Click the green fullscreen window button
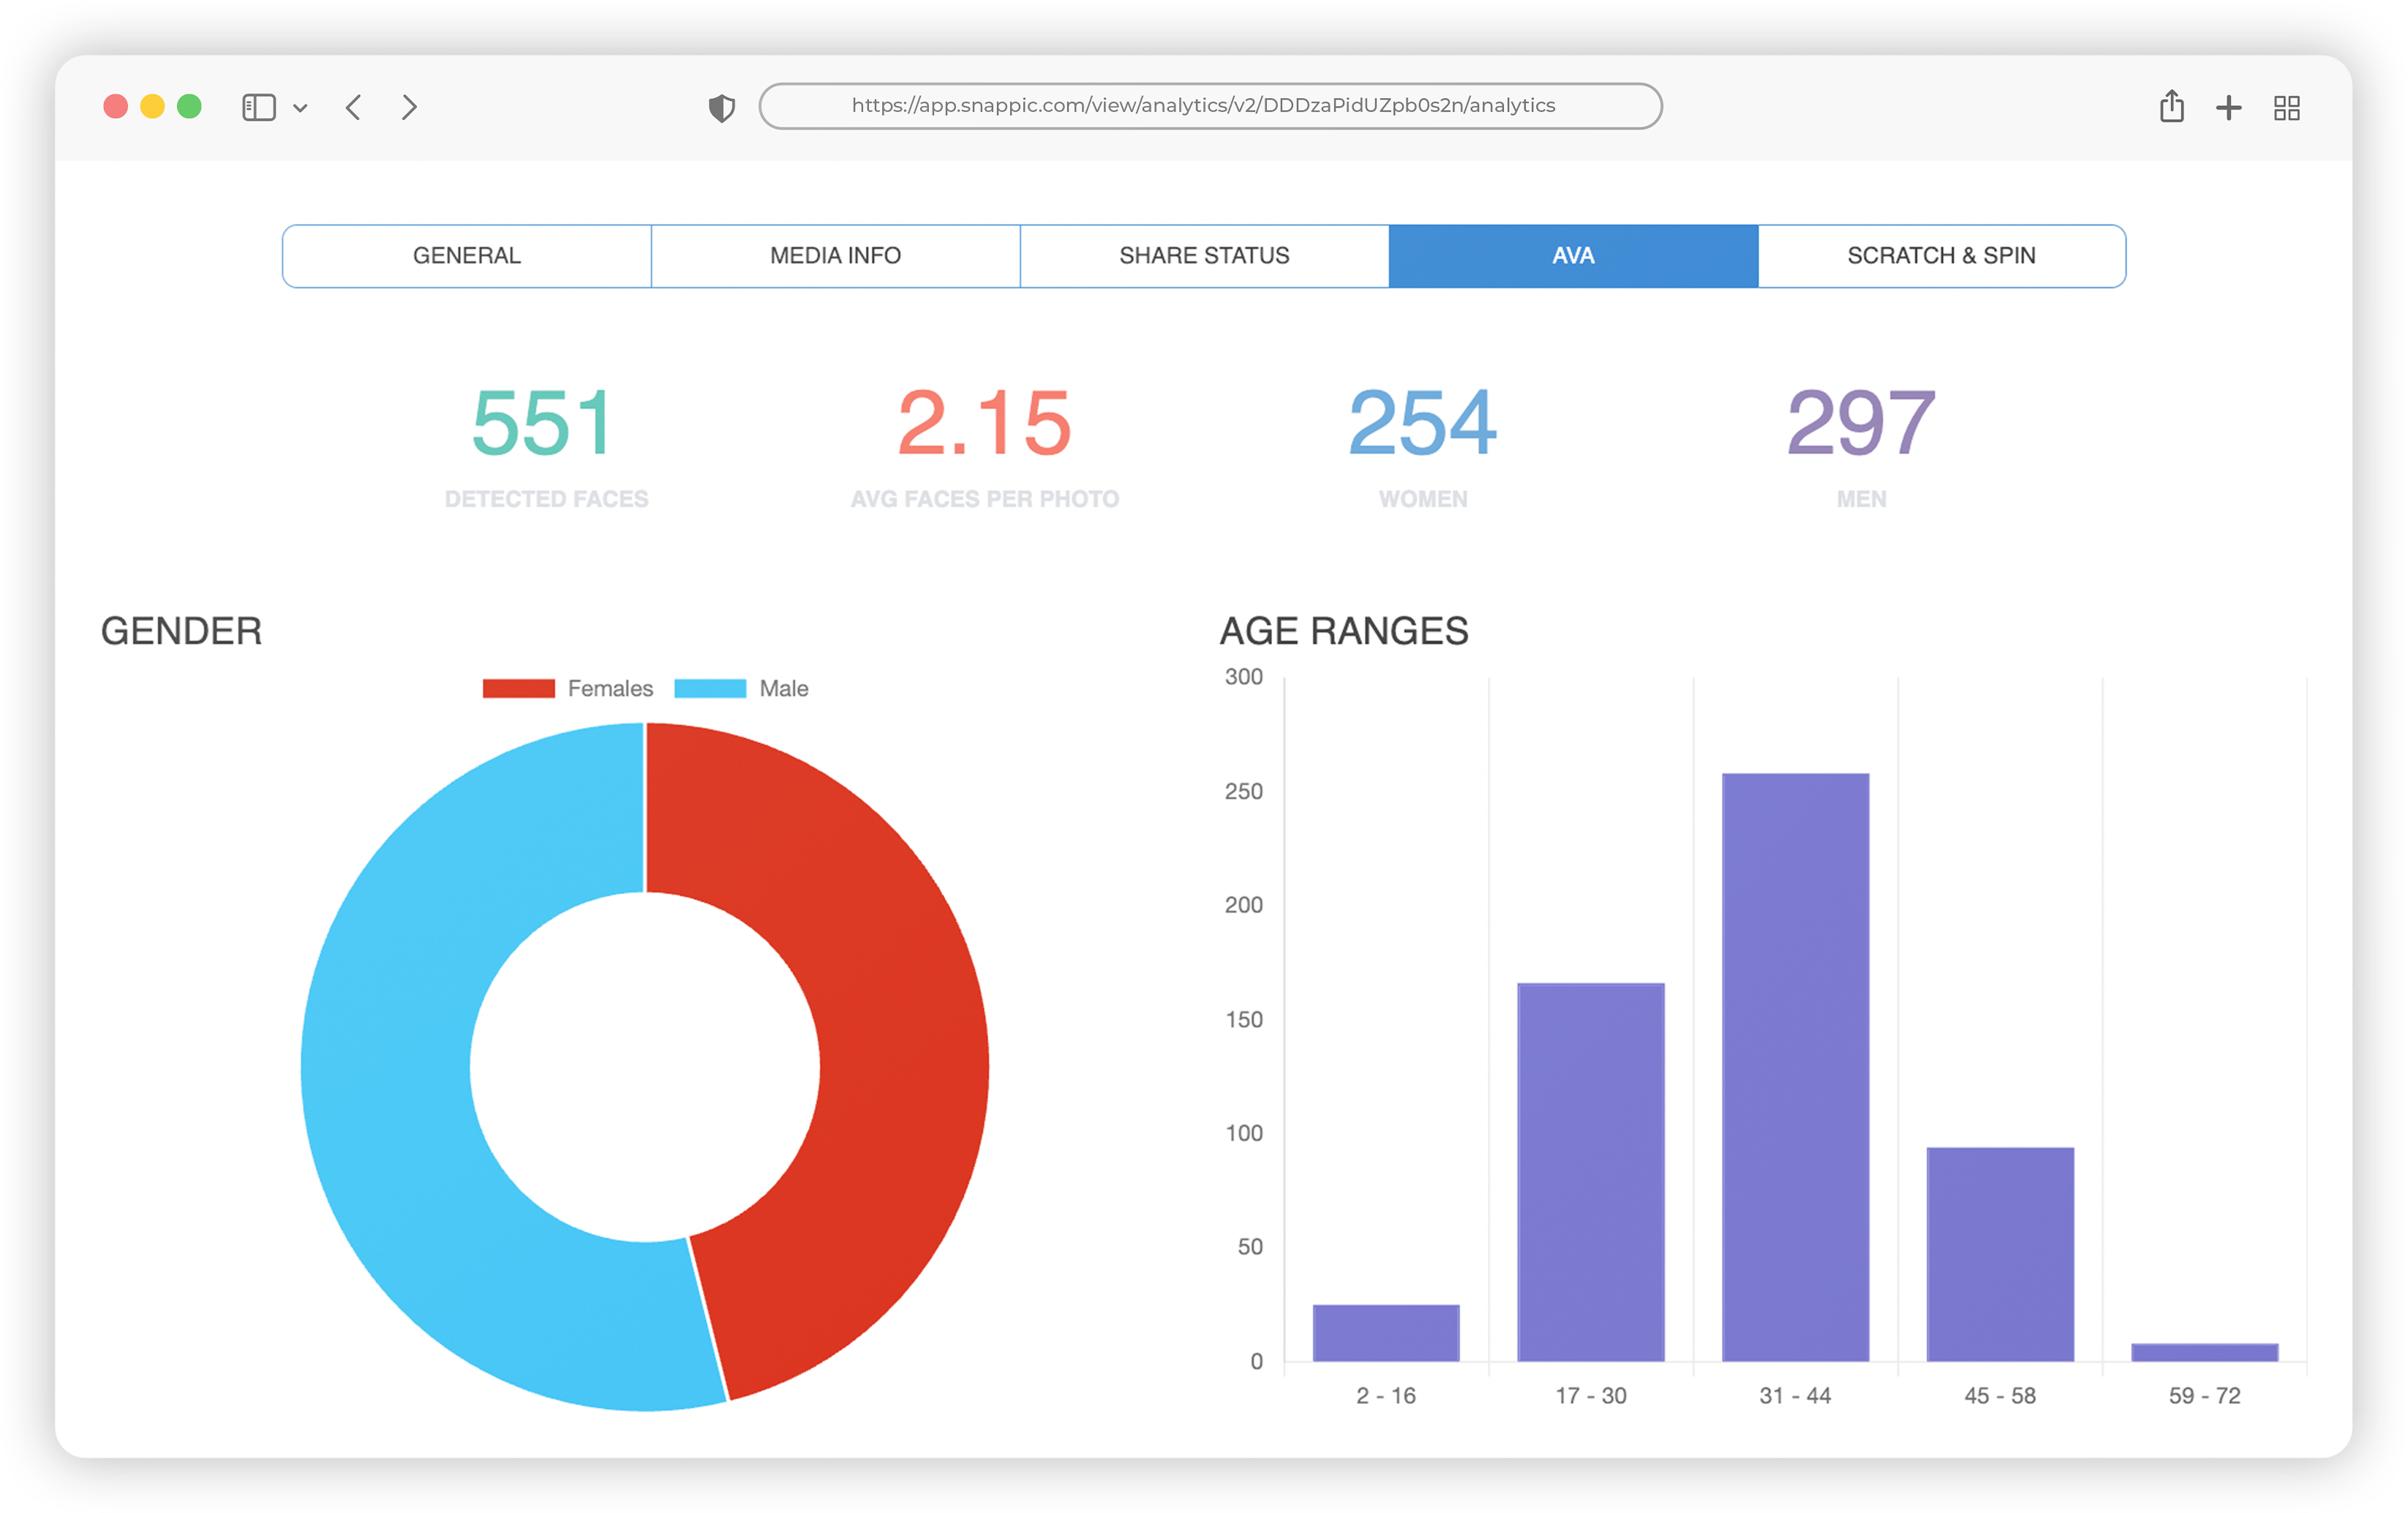Viewport: 2408px width, 1513px height. [x=189, y=106]
